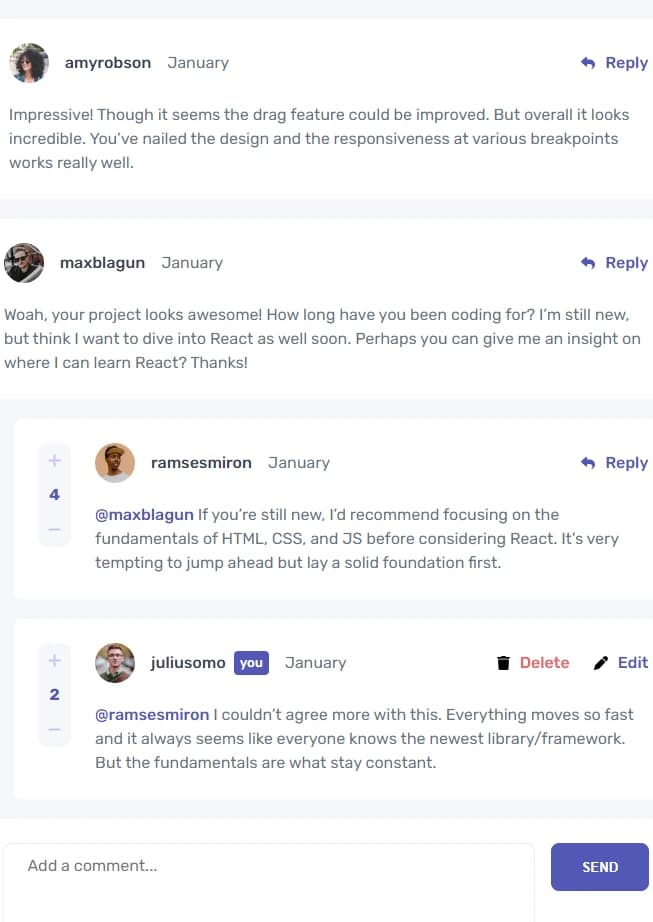Focus the Add a comment text field

(268, 880)
